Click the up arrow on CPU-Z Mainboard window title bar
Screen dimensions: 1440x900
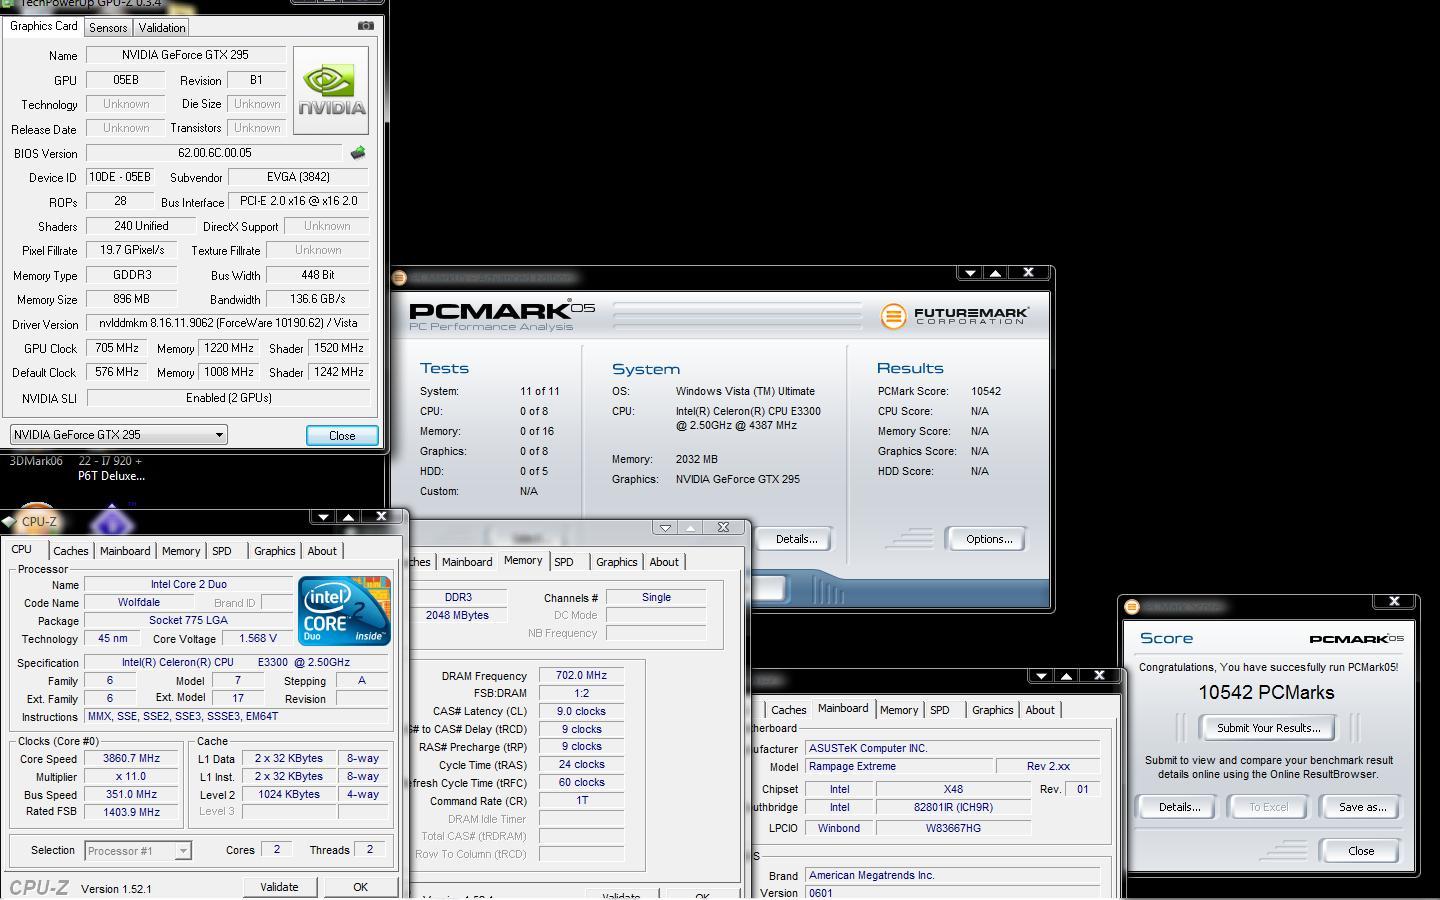tap(1066, 676)
